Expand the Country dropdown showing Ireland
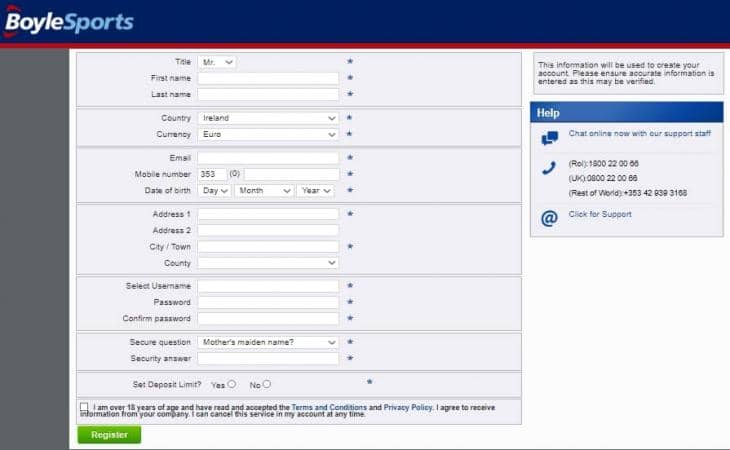Screen dimensions: 730x450 tap(268, 118)
